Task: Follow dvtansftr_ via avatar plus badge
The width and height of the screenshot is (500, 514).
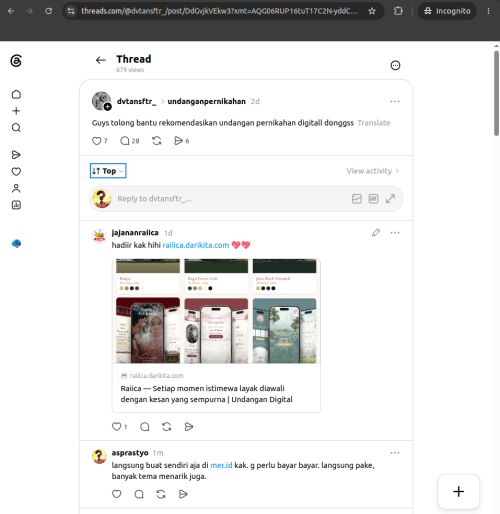Action: pyautogui.click(x=107, y=107)
